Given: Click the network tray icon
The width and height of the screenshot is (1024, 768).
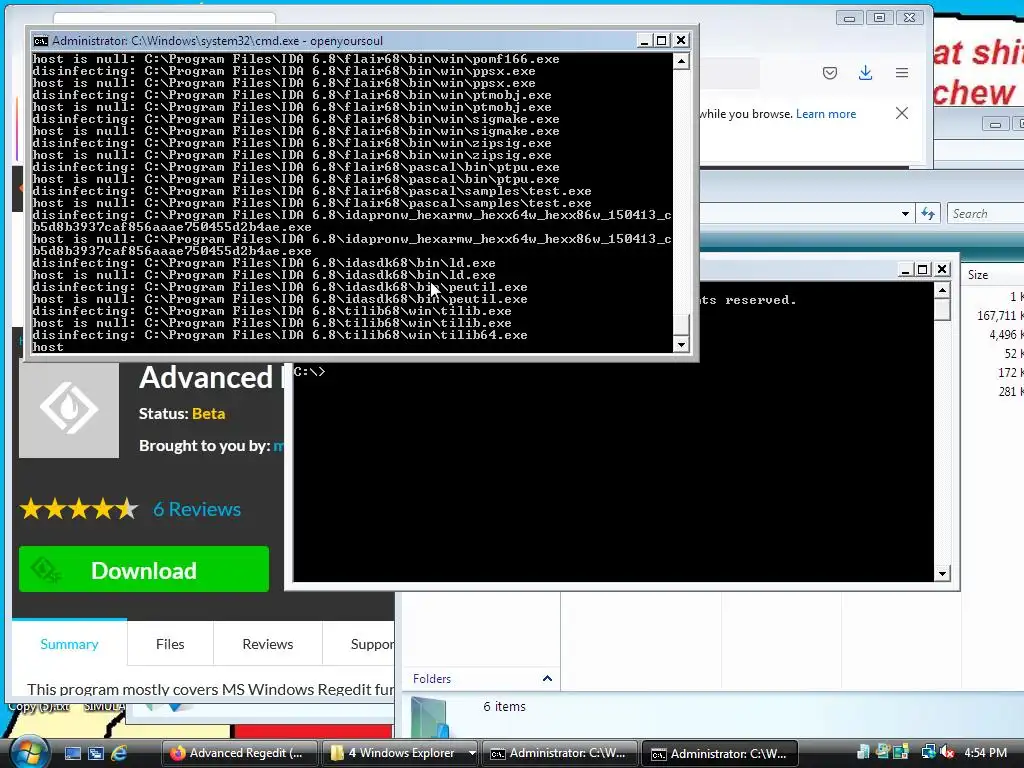Looking at the screenshot, I should [x=928, y=753].
